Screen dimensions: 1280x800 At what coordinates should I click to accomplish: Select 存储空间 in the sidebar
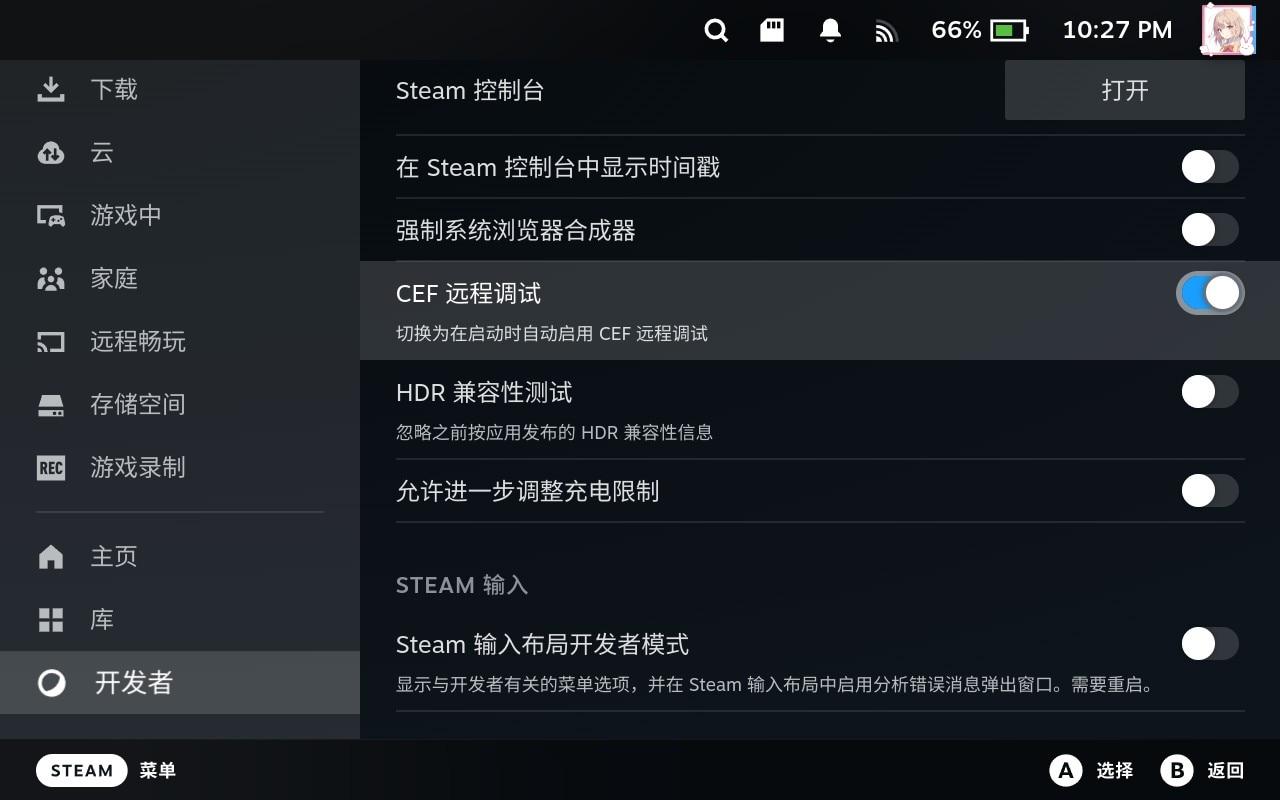pos(138,405)
